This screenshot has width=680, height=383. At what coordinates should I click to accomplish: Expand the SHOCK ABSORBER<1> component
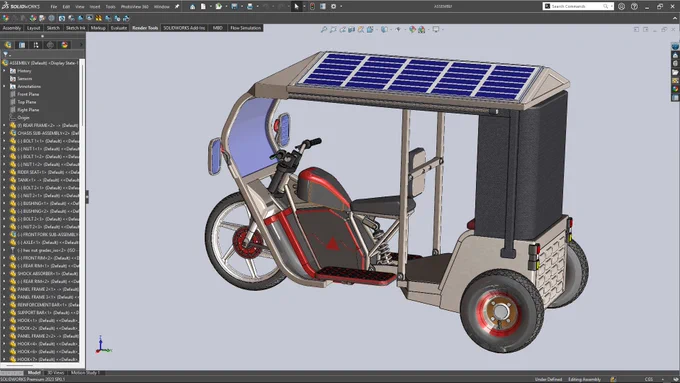pyautogui.click(x=4, y=274)
